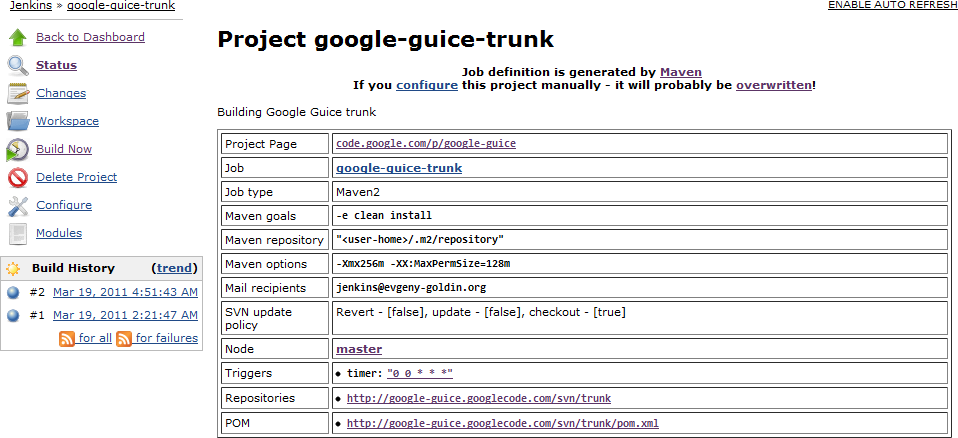Click the clock Build Now icon
Image resolution: width=958 pixels, height=438 pixels.
point(18,150)
